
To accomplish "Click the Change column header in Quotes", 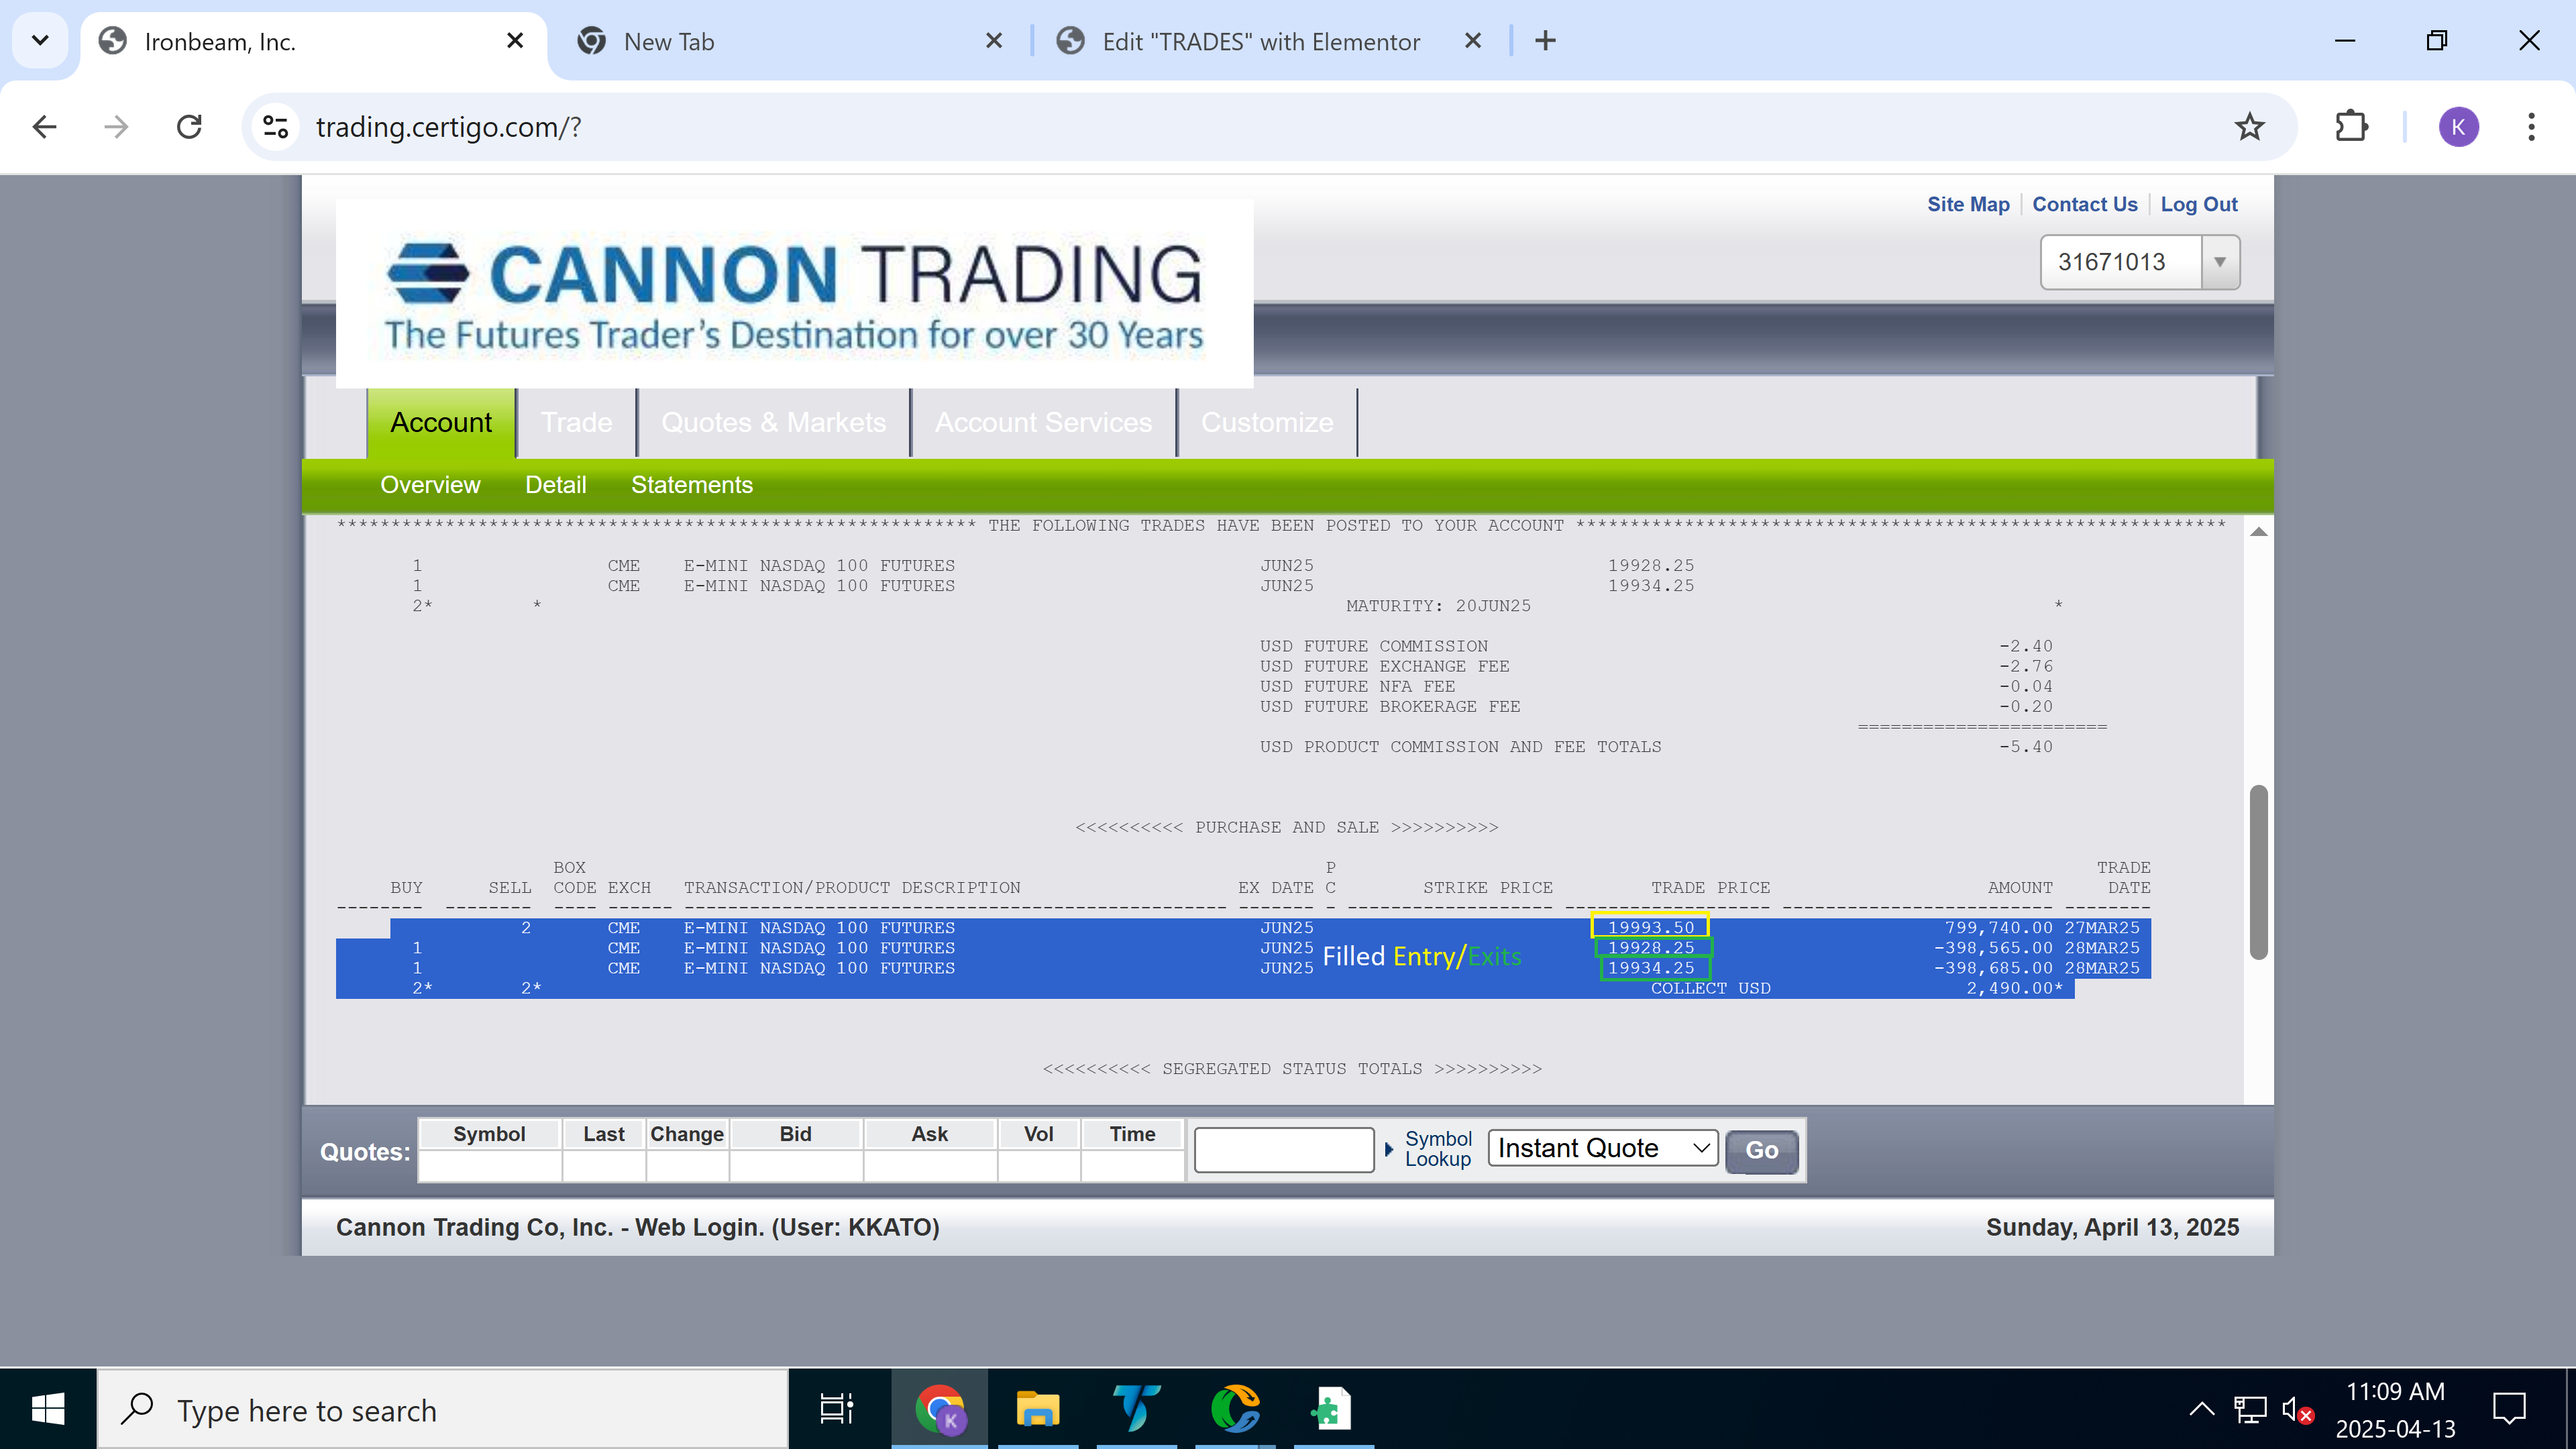I will click(x=687, y=1134).
